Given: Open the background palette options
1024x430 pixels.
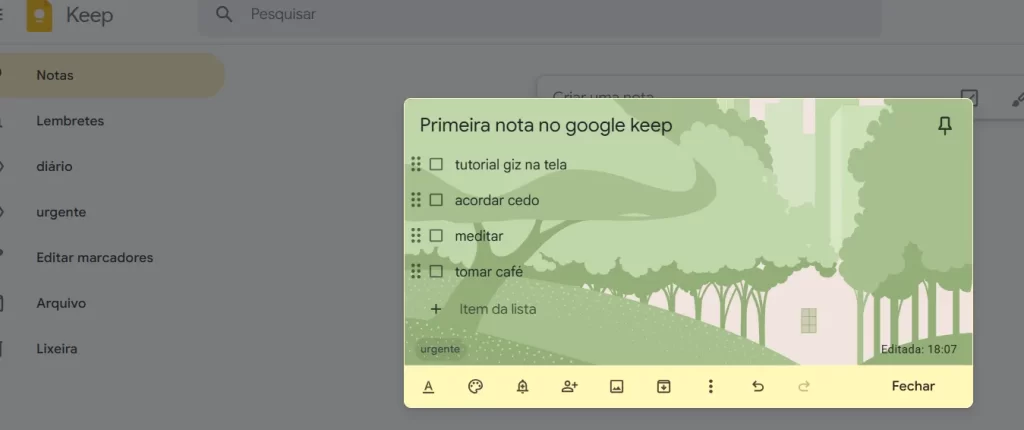Looking at the screenshot, I should [x=475, y=387].
